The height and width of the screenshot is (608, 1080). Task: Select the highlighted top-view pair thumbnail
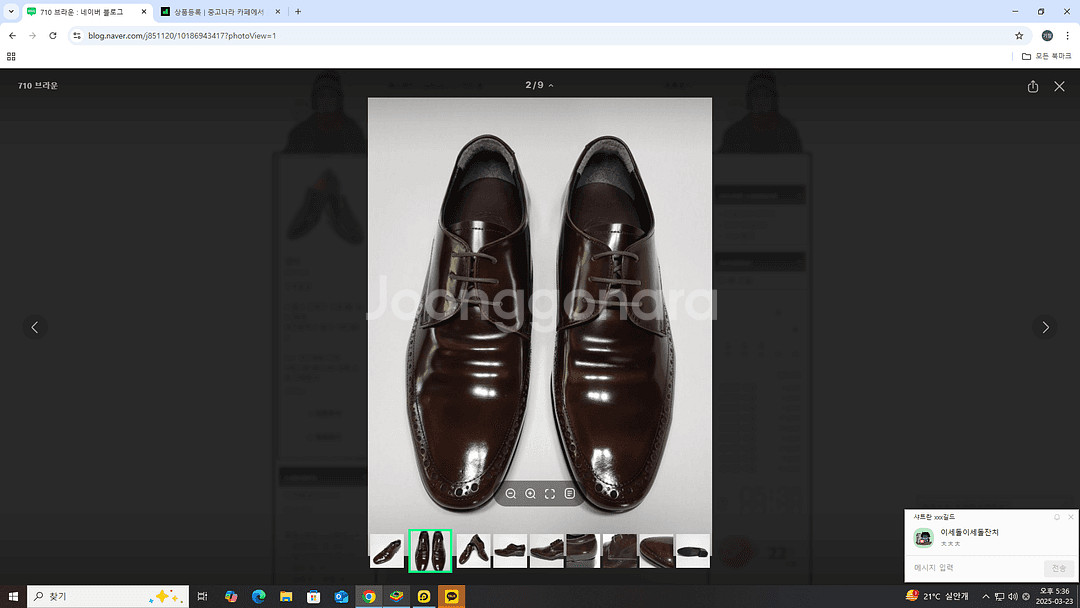click(x=430, y=551)
